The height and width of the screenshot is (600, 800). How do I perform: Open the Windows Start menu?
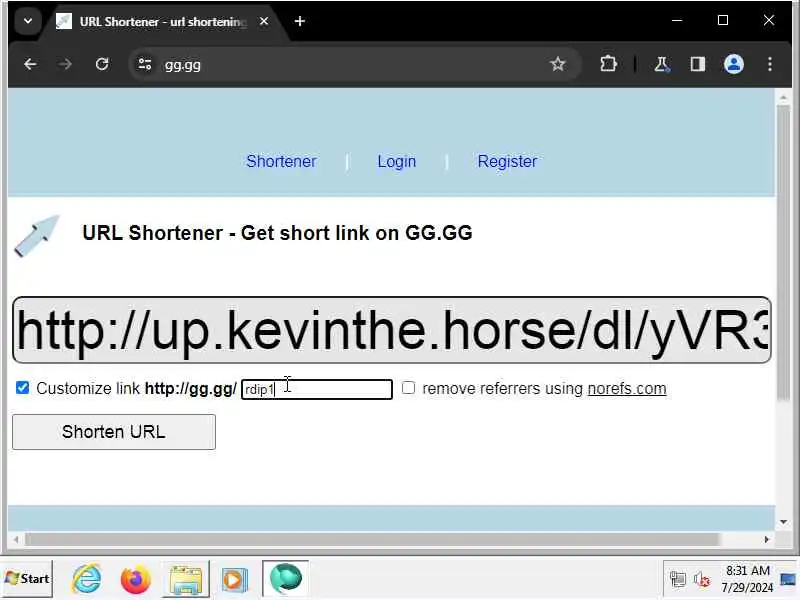point(27,579)
